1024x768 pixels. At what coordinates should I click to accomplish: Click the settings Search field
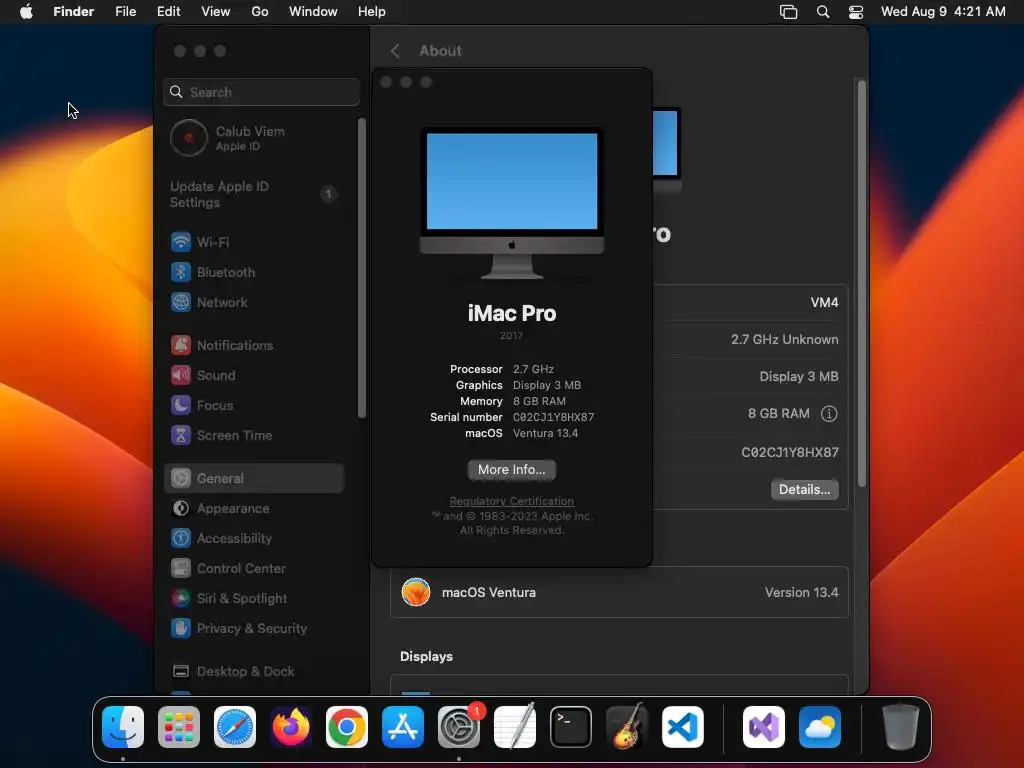(x=261, y=92)
